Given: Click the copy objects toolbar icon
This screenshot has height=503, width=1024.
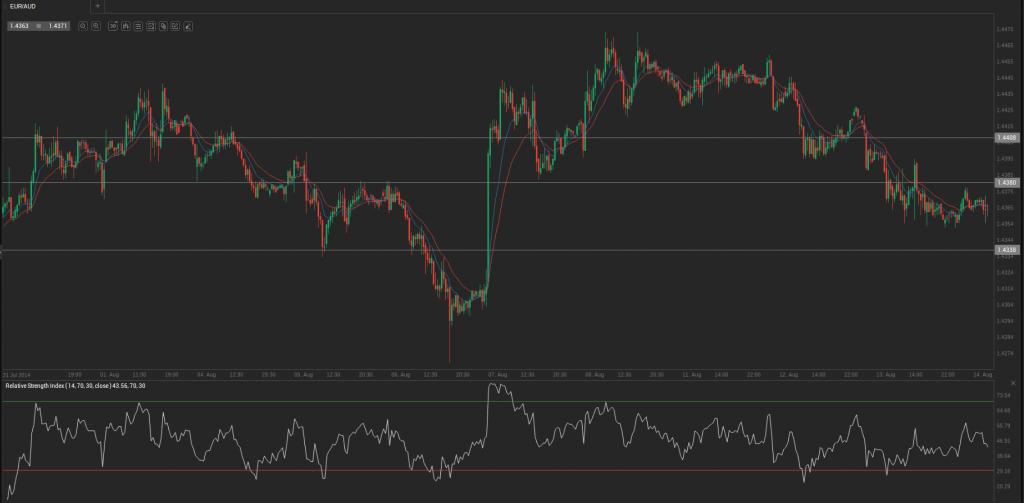Looking at the screenshot, I should click(x=162, y=25).
